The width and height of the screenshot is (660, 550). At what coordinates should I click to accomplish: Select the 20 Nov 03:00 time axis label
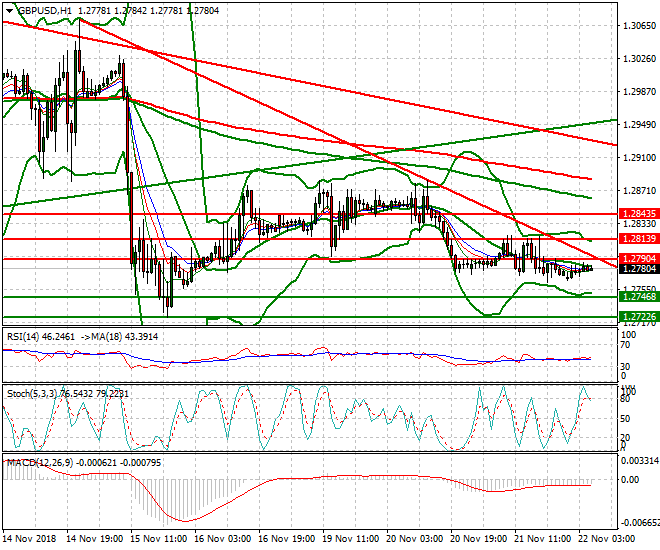(415, 539)
